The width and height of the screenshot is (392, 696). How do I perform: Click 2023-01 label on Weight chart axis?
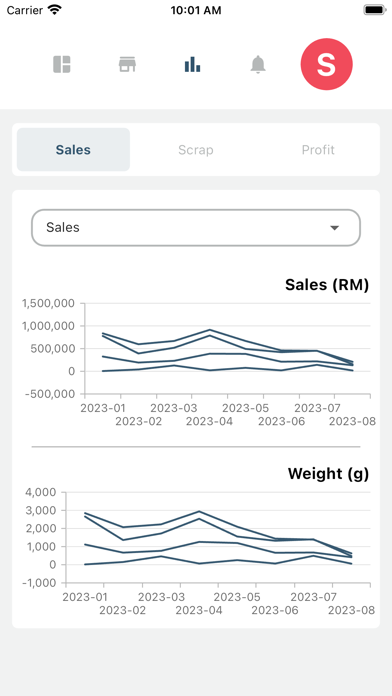pos(85,597)
